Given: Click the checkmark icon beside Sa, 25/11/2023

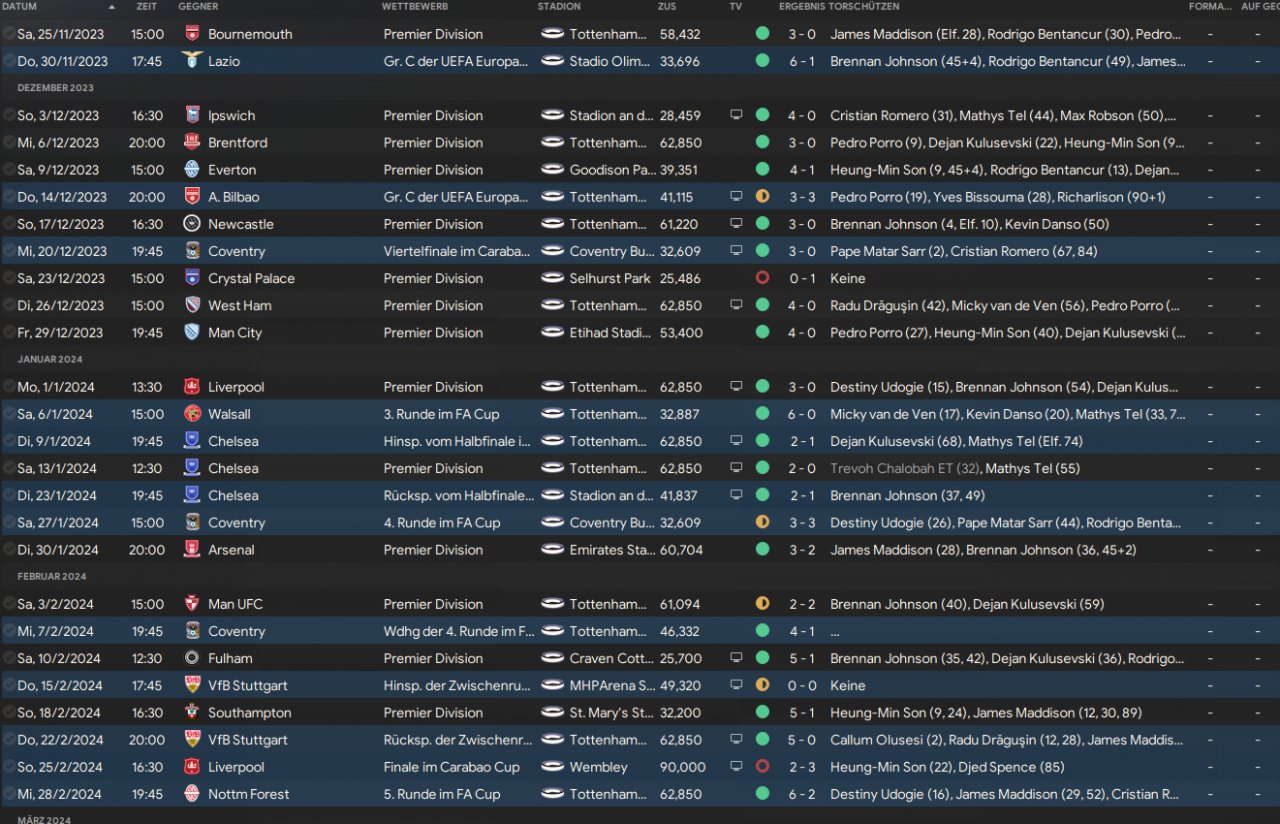Looking at the screenshot, I should click(x=9, y=34).
